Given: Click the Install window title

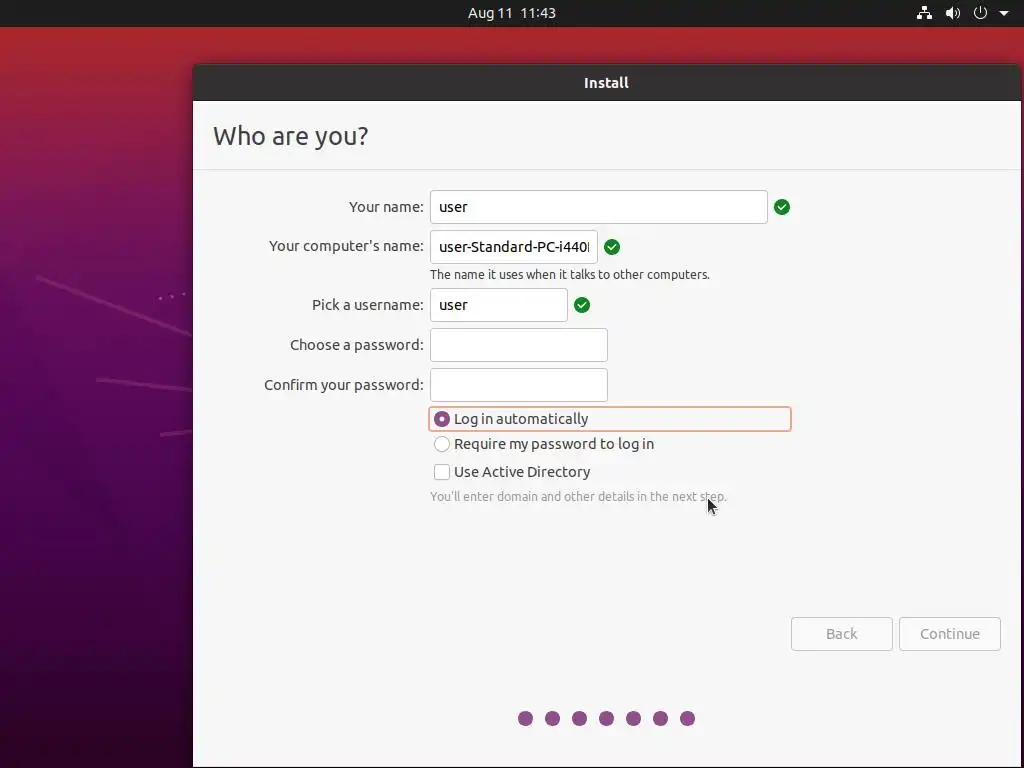Looking at the screenshot, I should point(606,83).
